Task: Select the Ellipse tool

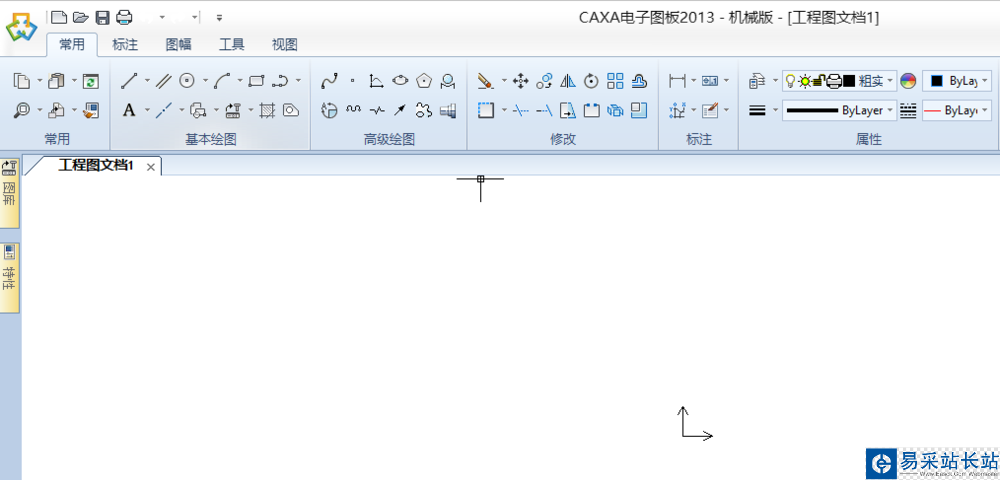Action: tap(400, 80)
